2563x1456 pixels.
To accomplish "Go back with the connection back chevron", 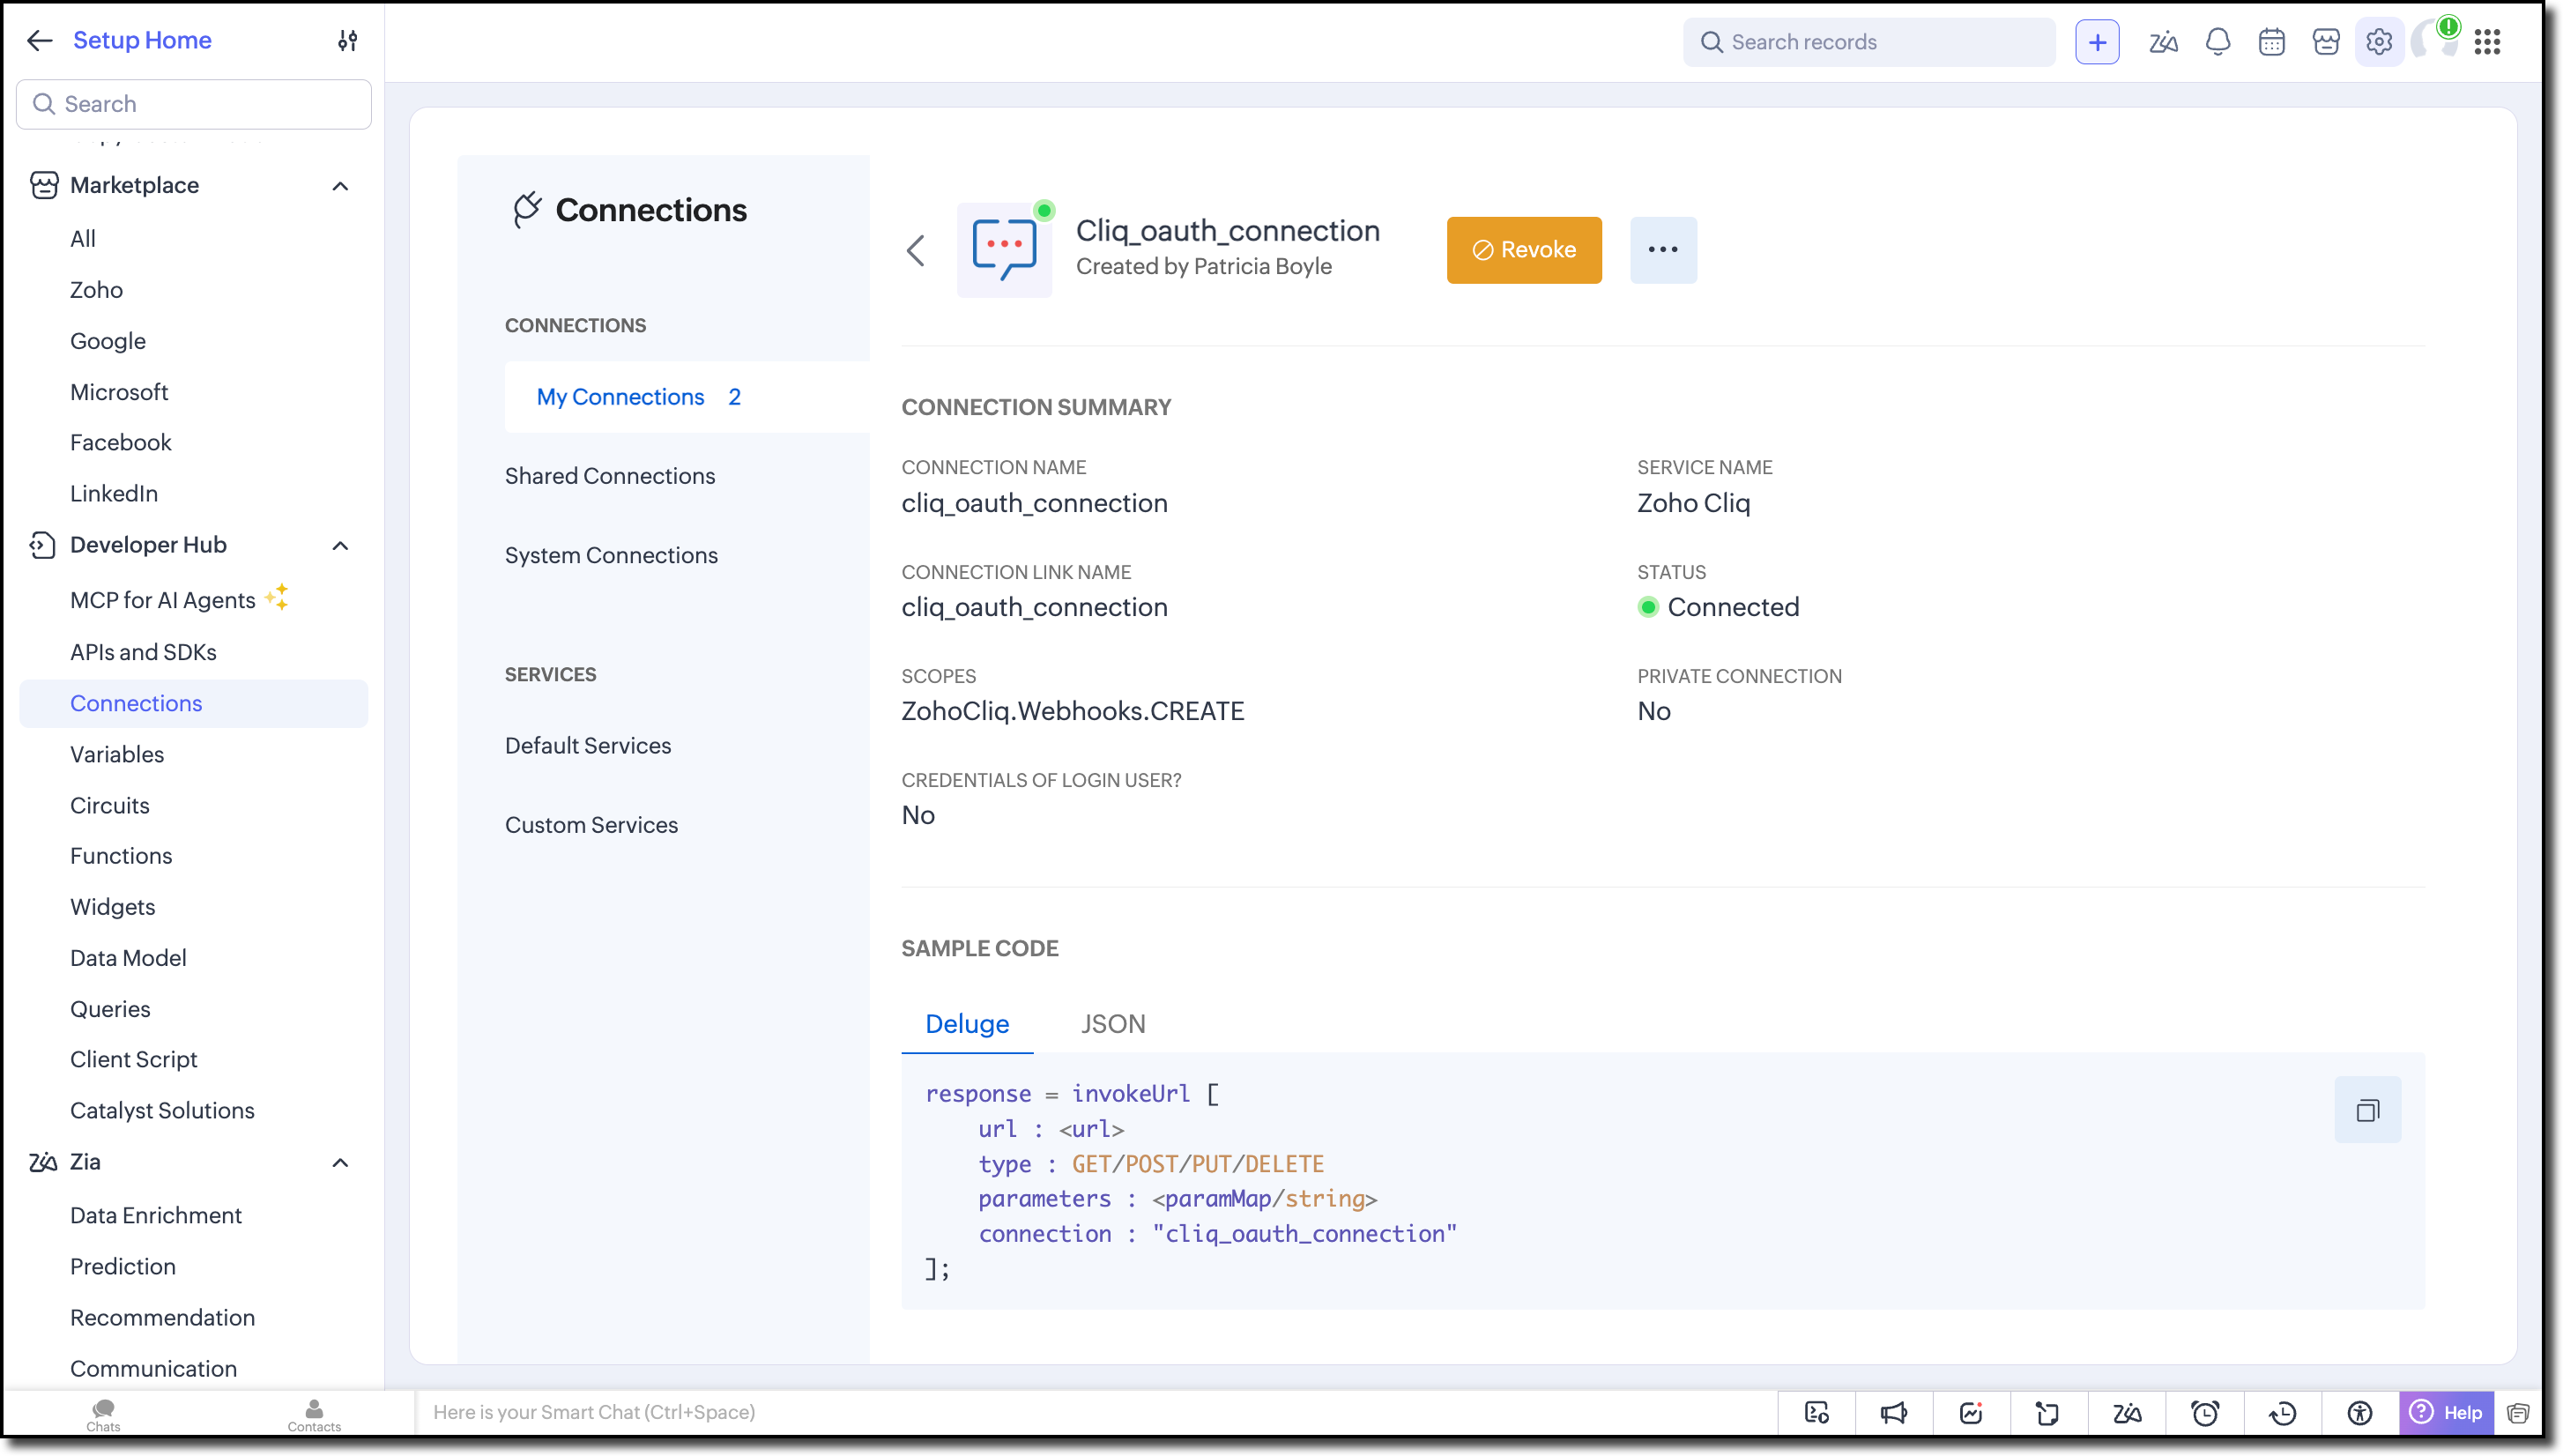I will pos(916,250).
